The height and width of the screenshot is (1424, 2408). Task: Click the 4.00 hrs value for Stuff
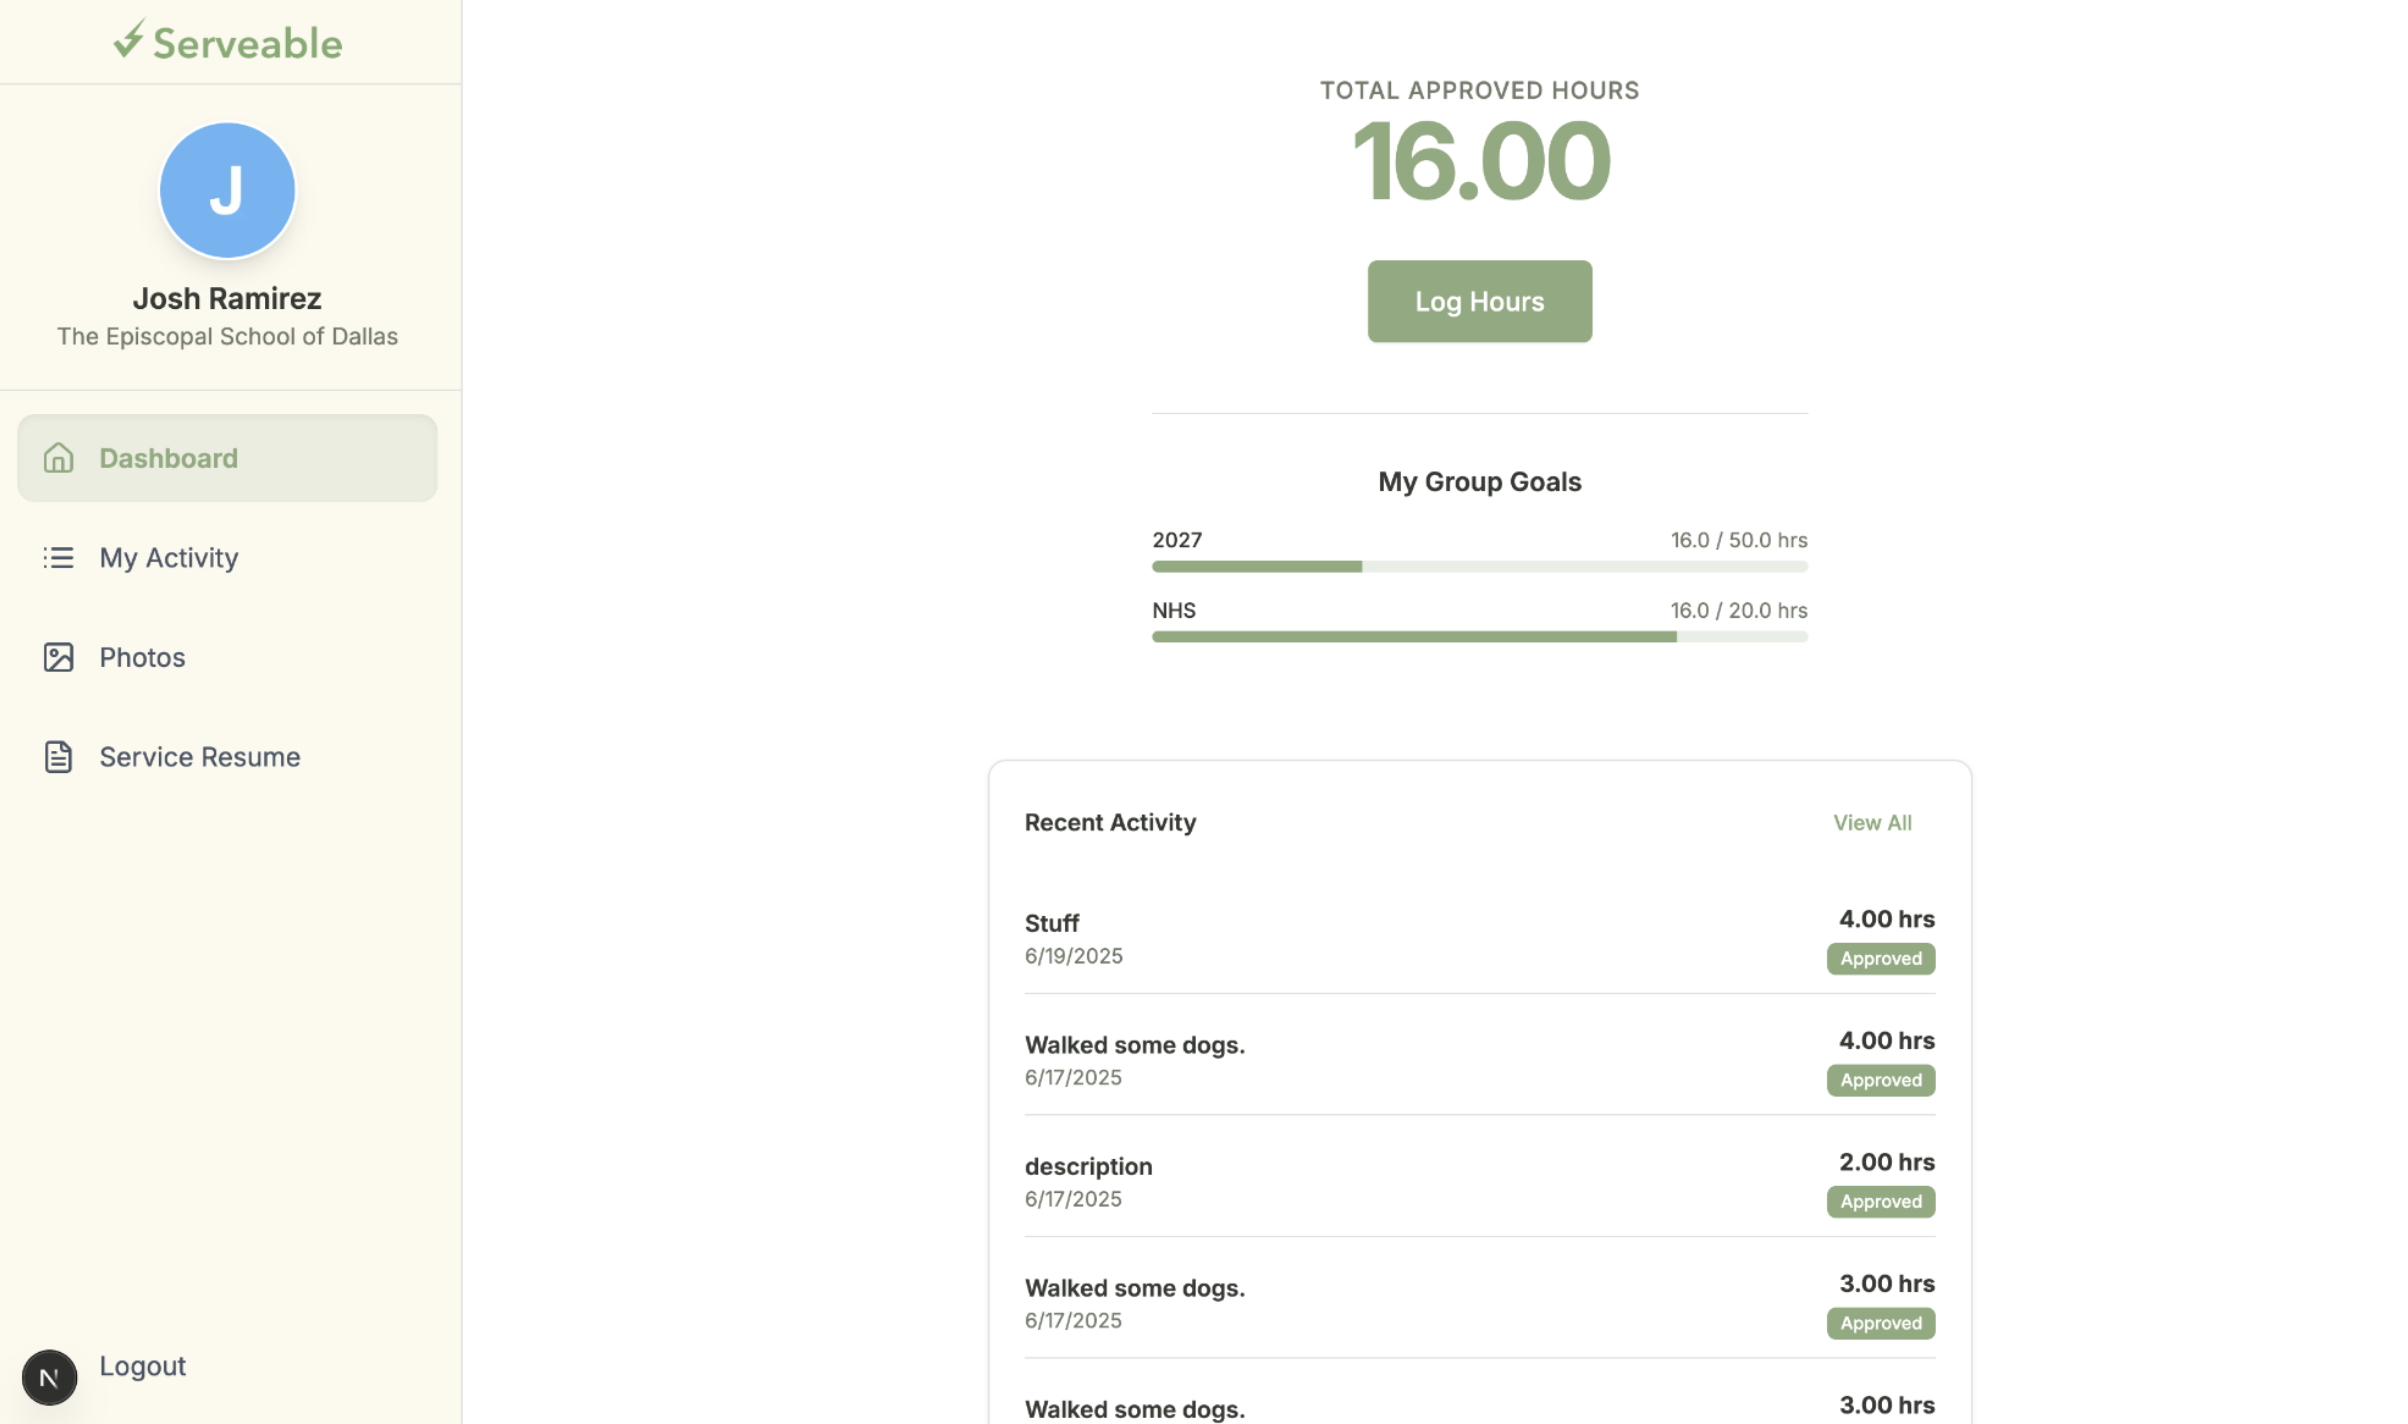pyautogui.click(x=1886, y=919)
